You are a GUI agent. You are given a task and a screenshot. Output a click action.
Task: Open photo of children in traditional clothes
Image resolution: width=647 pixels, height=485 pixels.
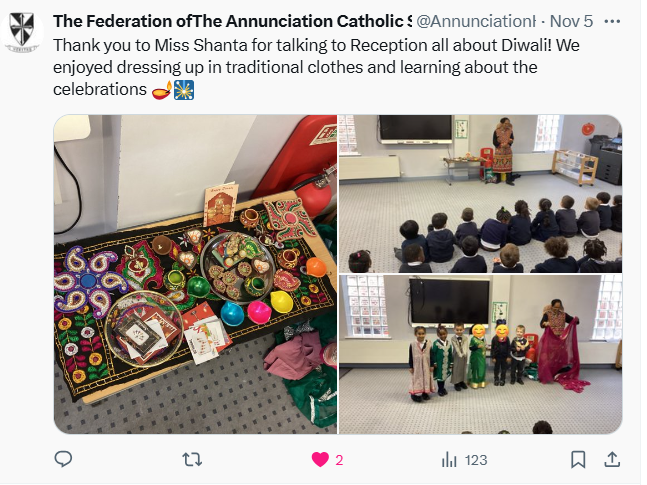(480, 355)
